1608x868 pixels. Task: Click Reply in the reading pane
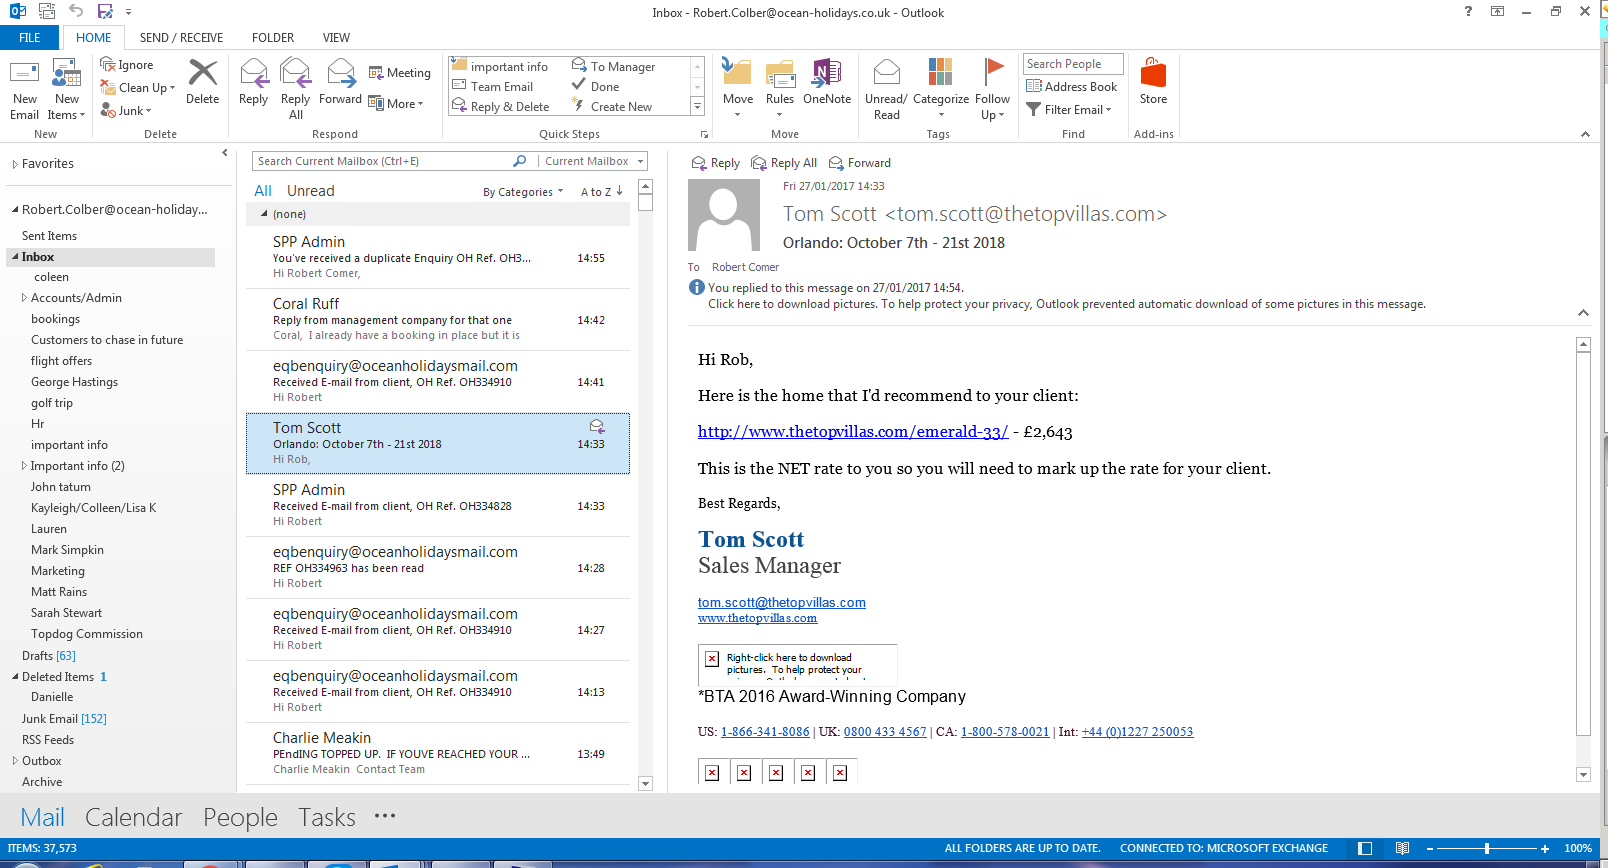[x=716, y=163]
